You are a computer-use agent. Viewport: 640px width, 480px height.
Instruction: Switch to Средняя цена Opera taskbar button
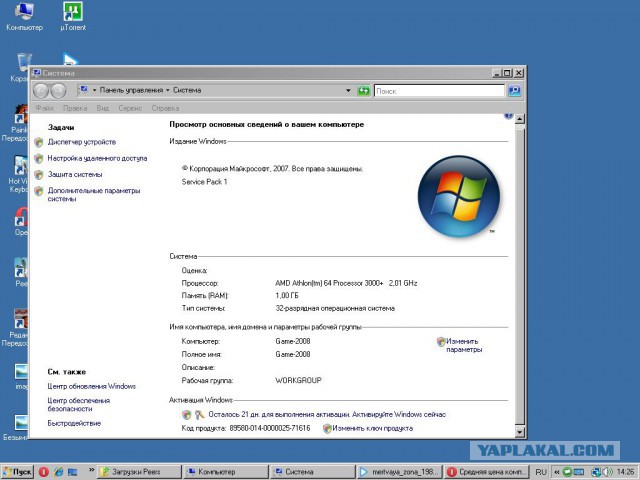coord(487,472)
